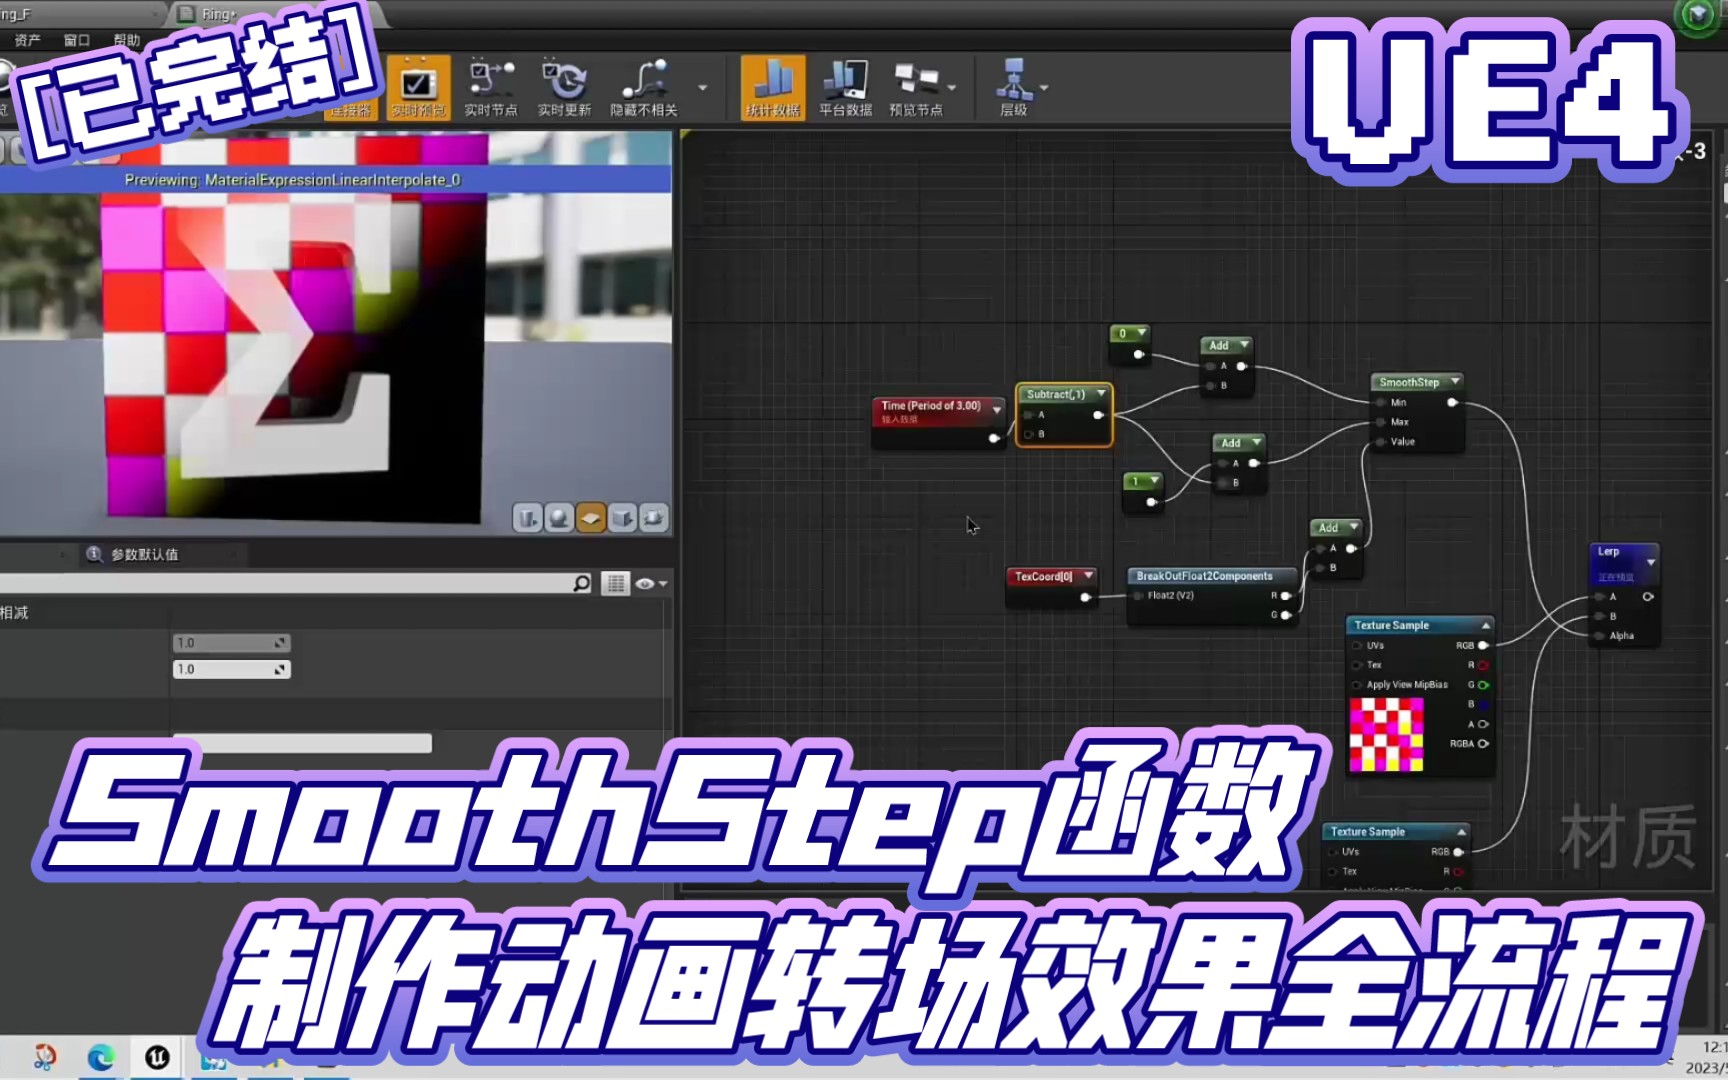Collapse the upper Texture Sample node arrow
Screen dimensions: 1728x1080
click(1486, 625)
